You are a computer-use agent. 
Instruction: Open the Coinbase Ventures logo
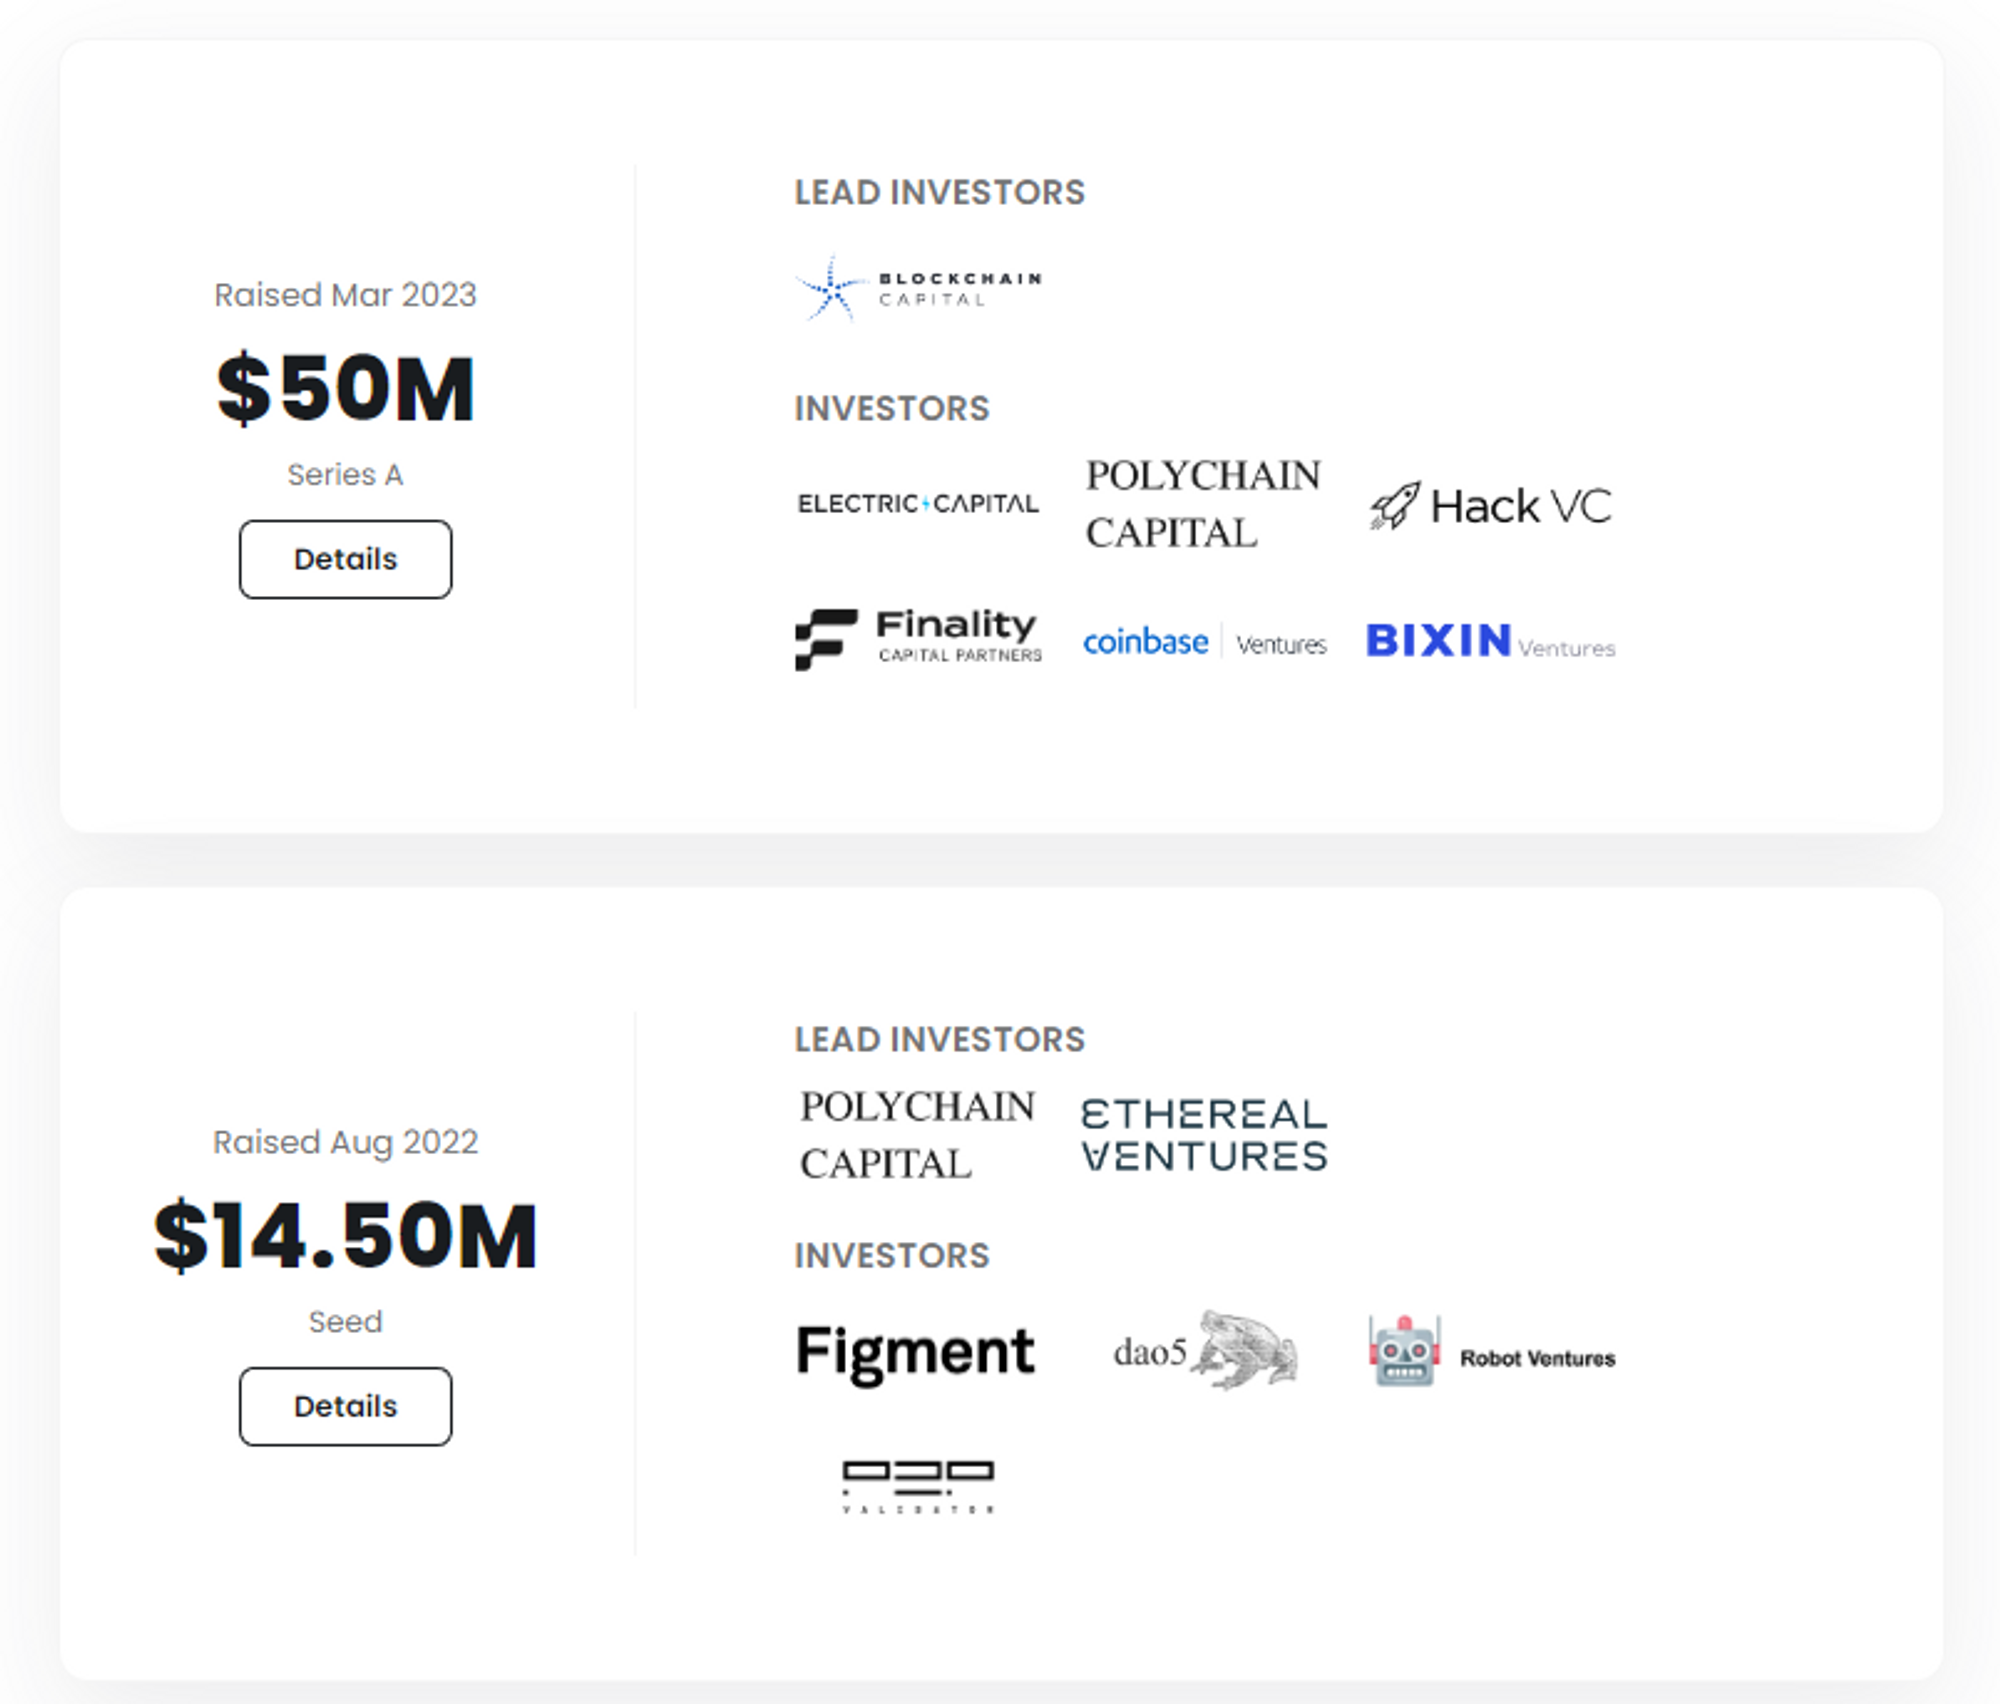[x=1204, y=642]
